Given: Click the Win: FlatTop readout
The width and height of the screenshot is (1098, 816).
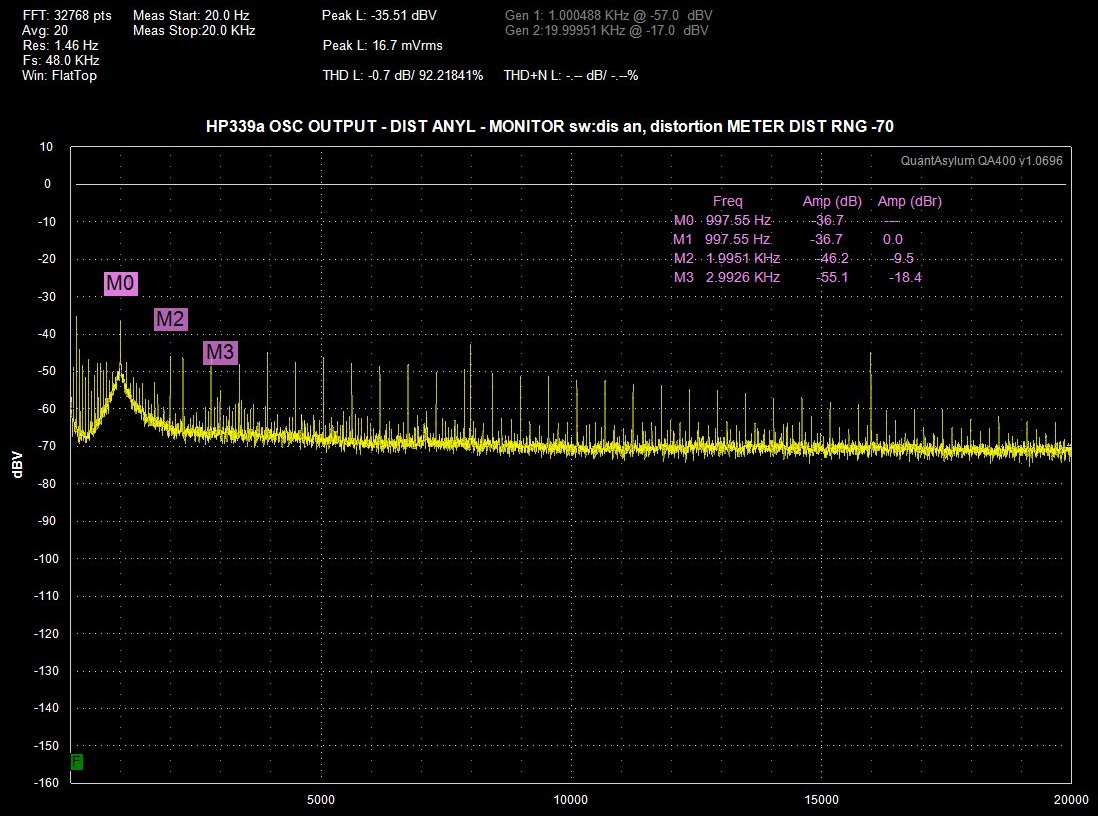Looking at the screenshot, I should [60, 76].
